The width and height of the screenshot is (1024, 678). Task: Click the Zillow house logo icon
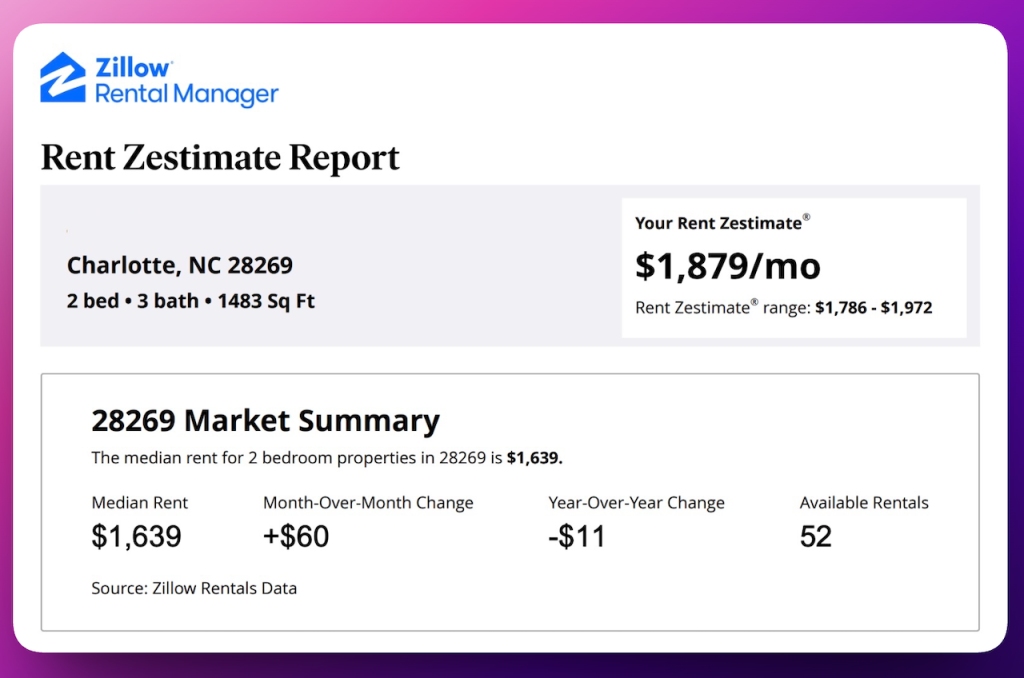click(63, 78)
